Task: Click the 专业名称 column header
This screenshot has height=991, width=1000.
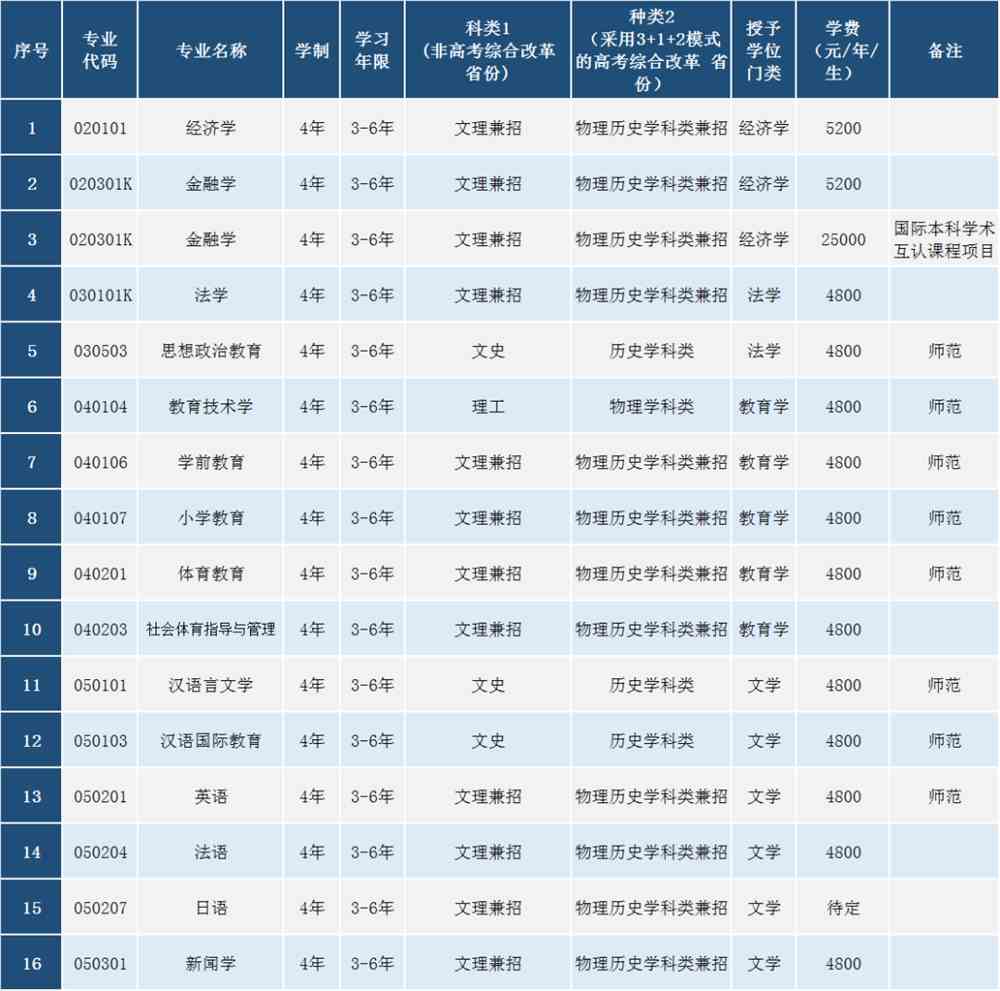Action: [210, 50]
